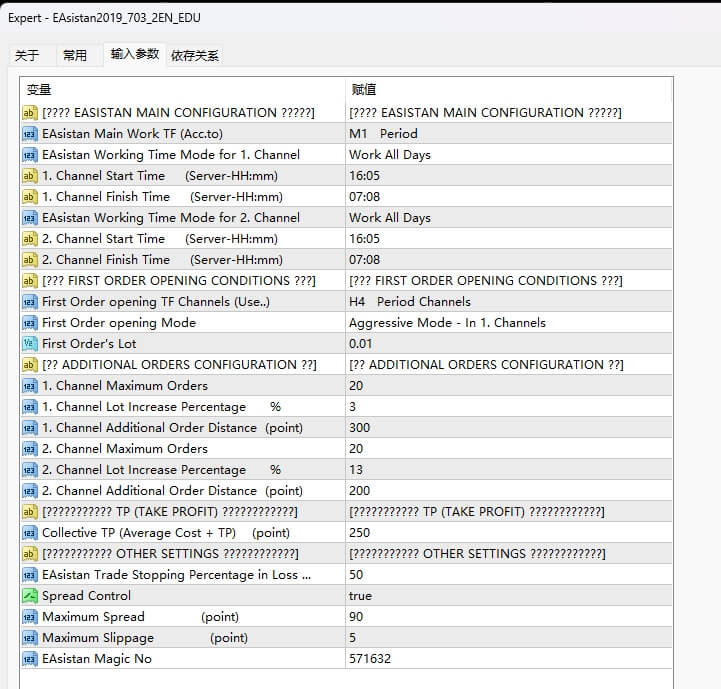Screen dimensions: 721x689
Task: Click the icon beside Maximum Spread
Action: point(29,617)
